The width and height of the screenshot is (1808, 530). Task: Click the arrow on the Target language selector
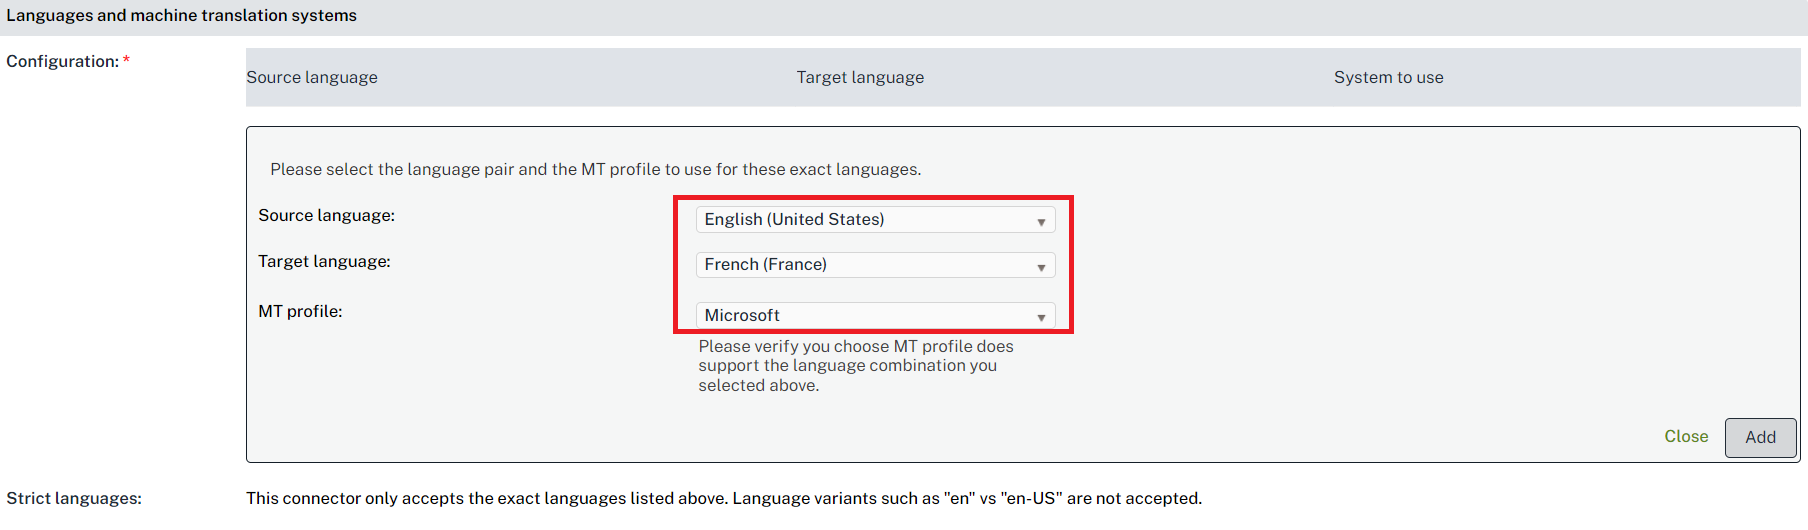click(x=1041, y=267)
